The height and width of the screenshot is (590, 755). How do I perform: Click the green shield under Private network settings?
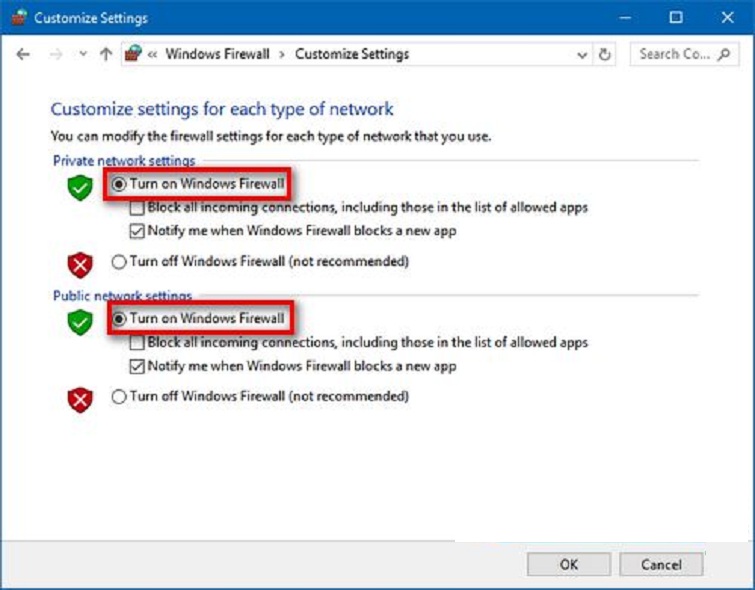(80, 187)
